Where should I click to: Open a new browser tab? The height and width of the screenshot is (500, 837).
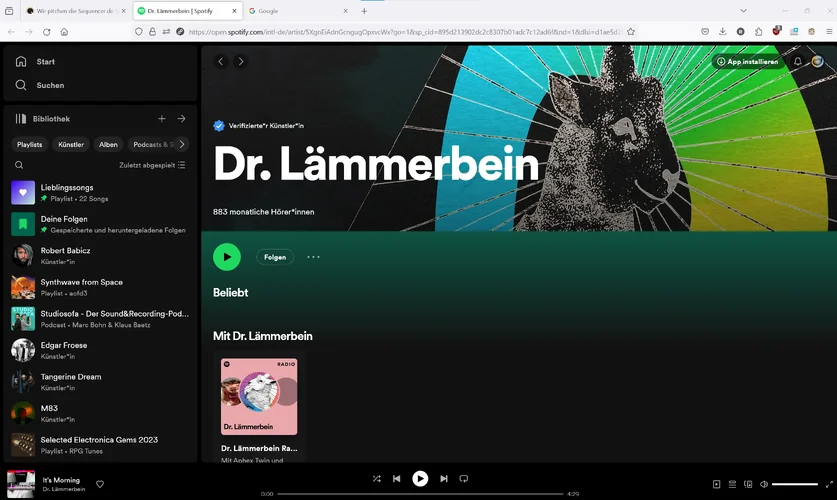[364, 11]
